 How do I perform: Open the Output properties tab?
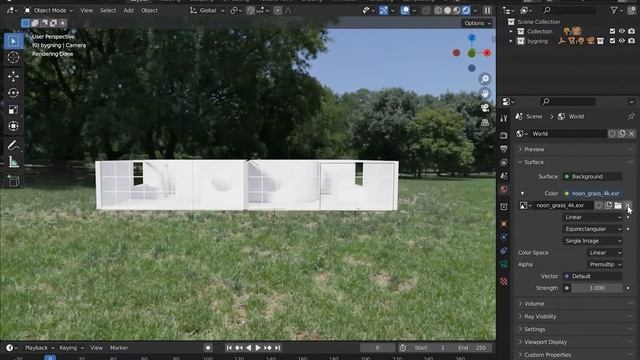504,149
